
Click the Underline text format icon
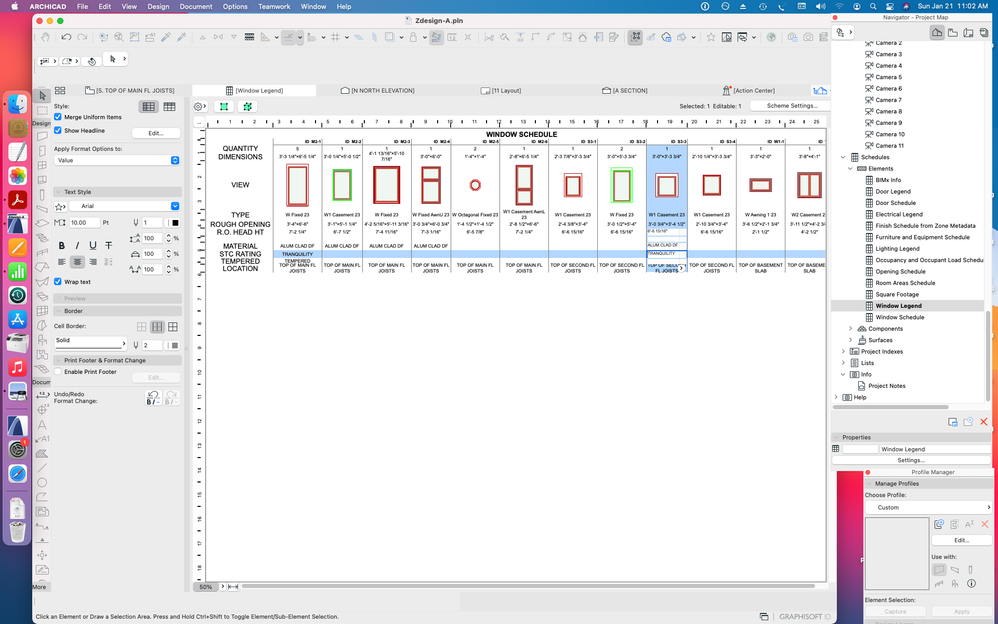[x=93, y=245]
